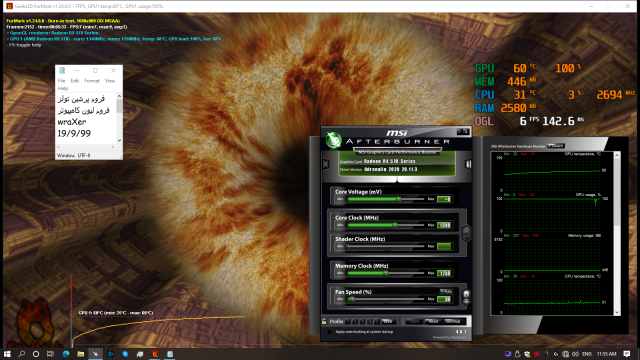Image resolution: width=640 pixels, height=360 pixels.
Task: Click Detach in Hardware Monitor
Action: (556, 146)
